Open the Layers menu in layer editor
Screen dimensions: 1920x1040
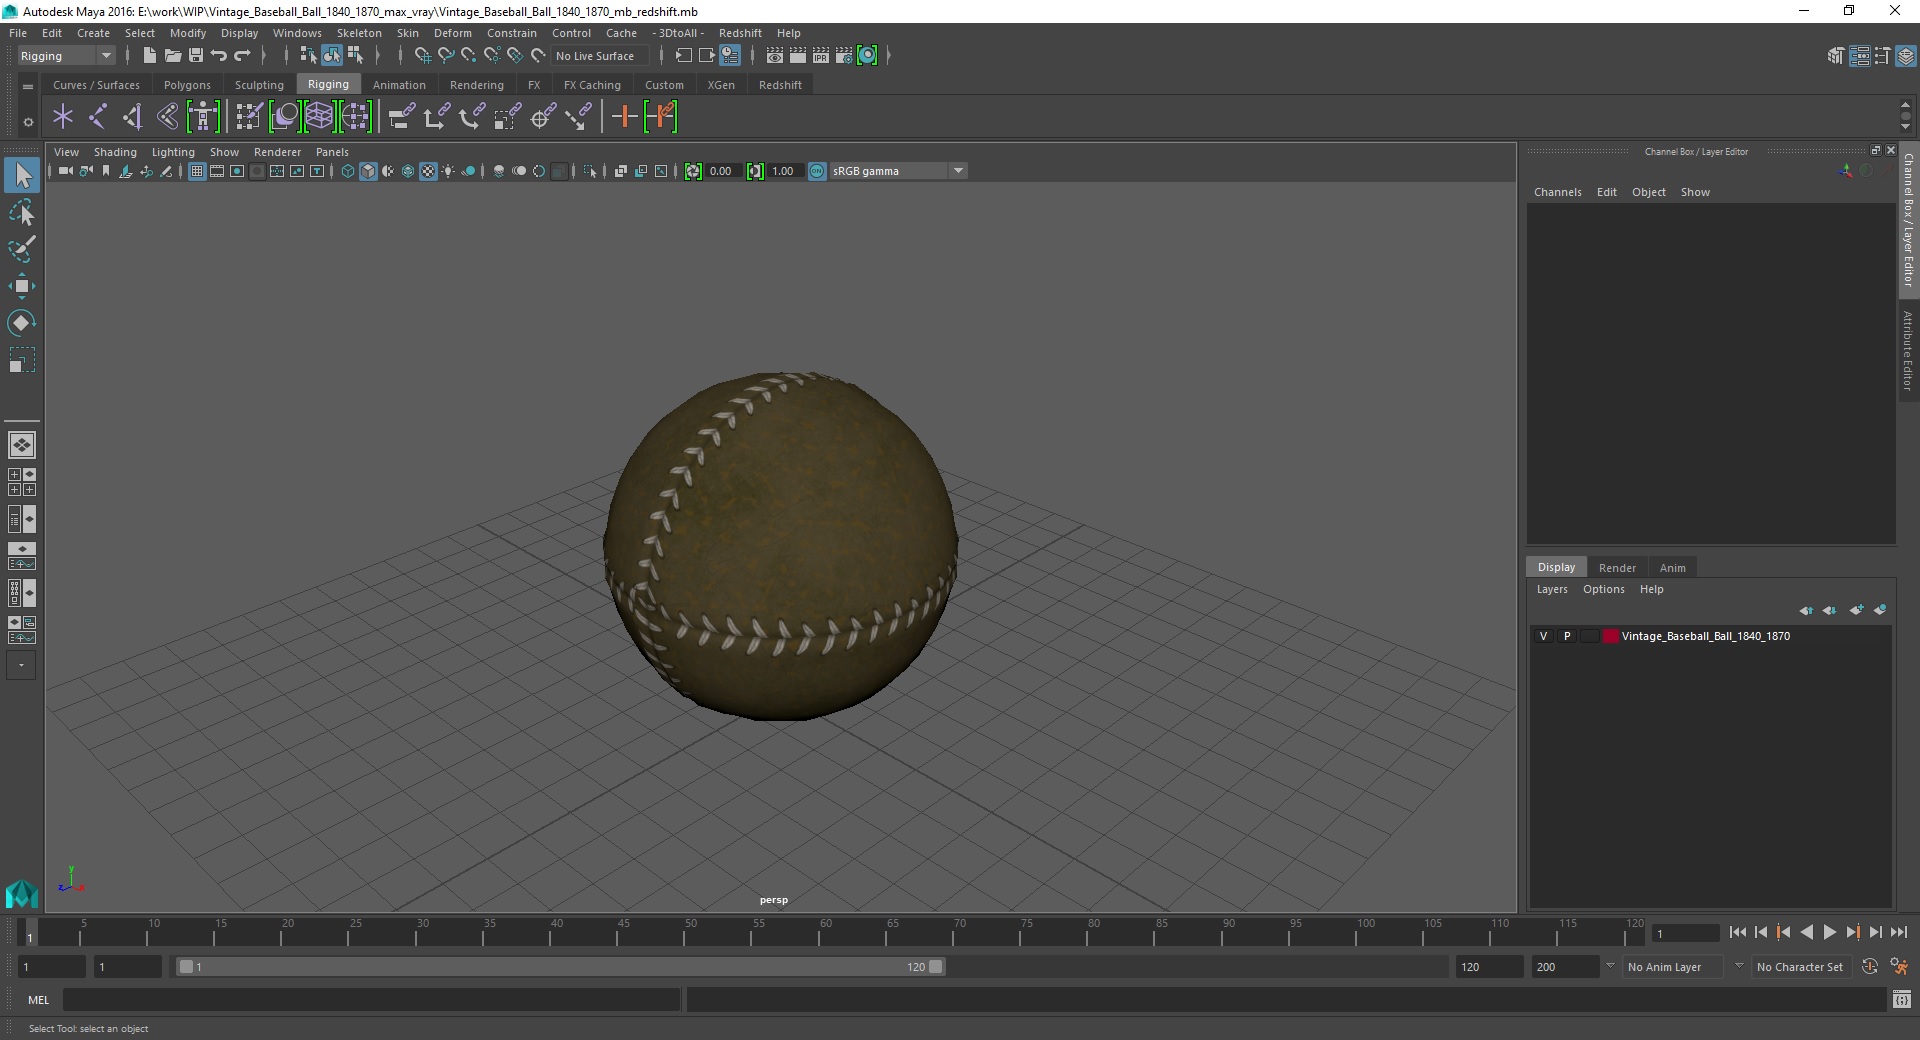click(x=1552, y=589)
